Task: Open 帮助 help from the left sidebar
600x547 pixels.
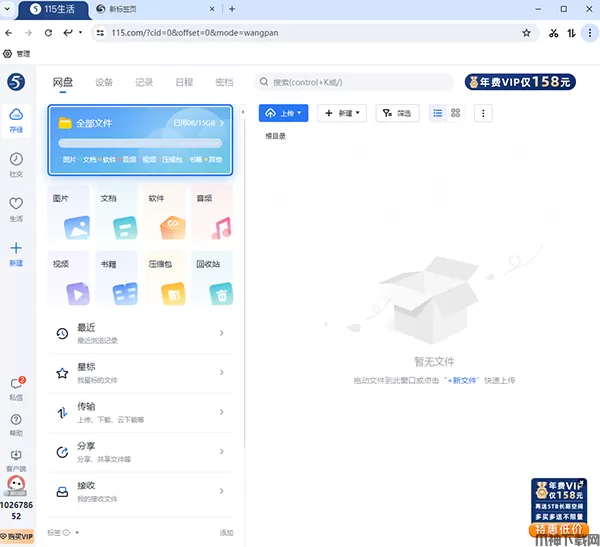Action: (16, 424)
